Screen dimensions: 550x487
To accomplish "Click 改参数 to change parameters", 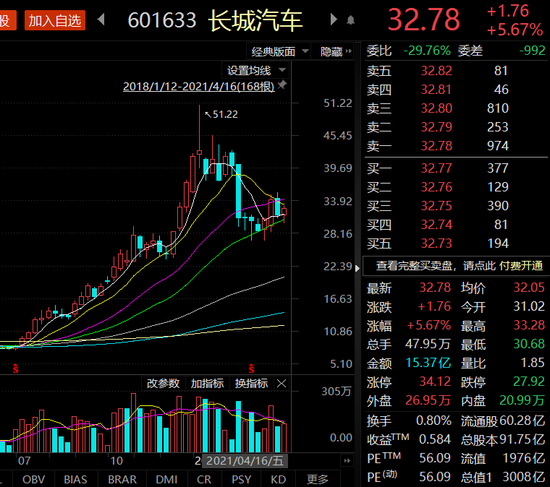I will coord(163,383).
